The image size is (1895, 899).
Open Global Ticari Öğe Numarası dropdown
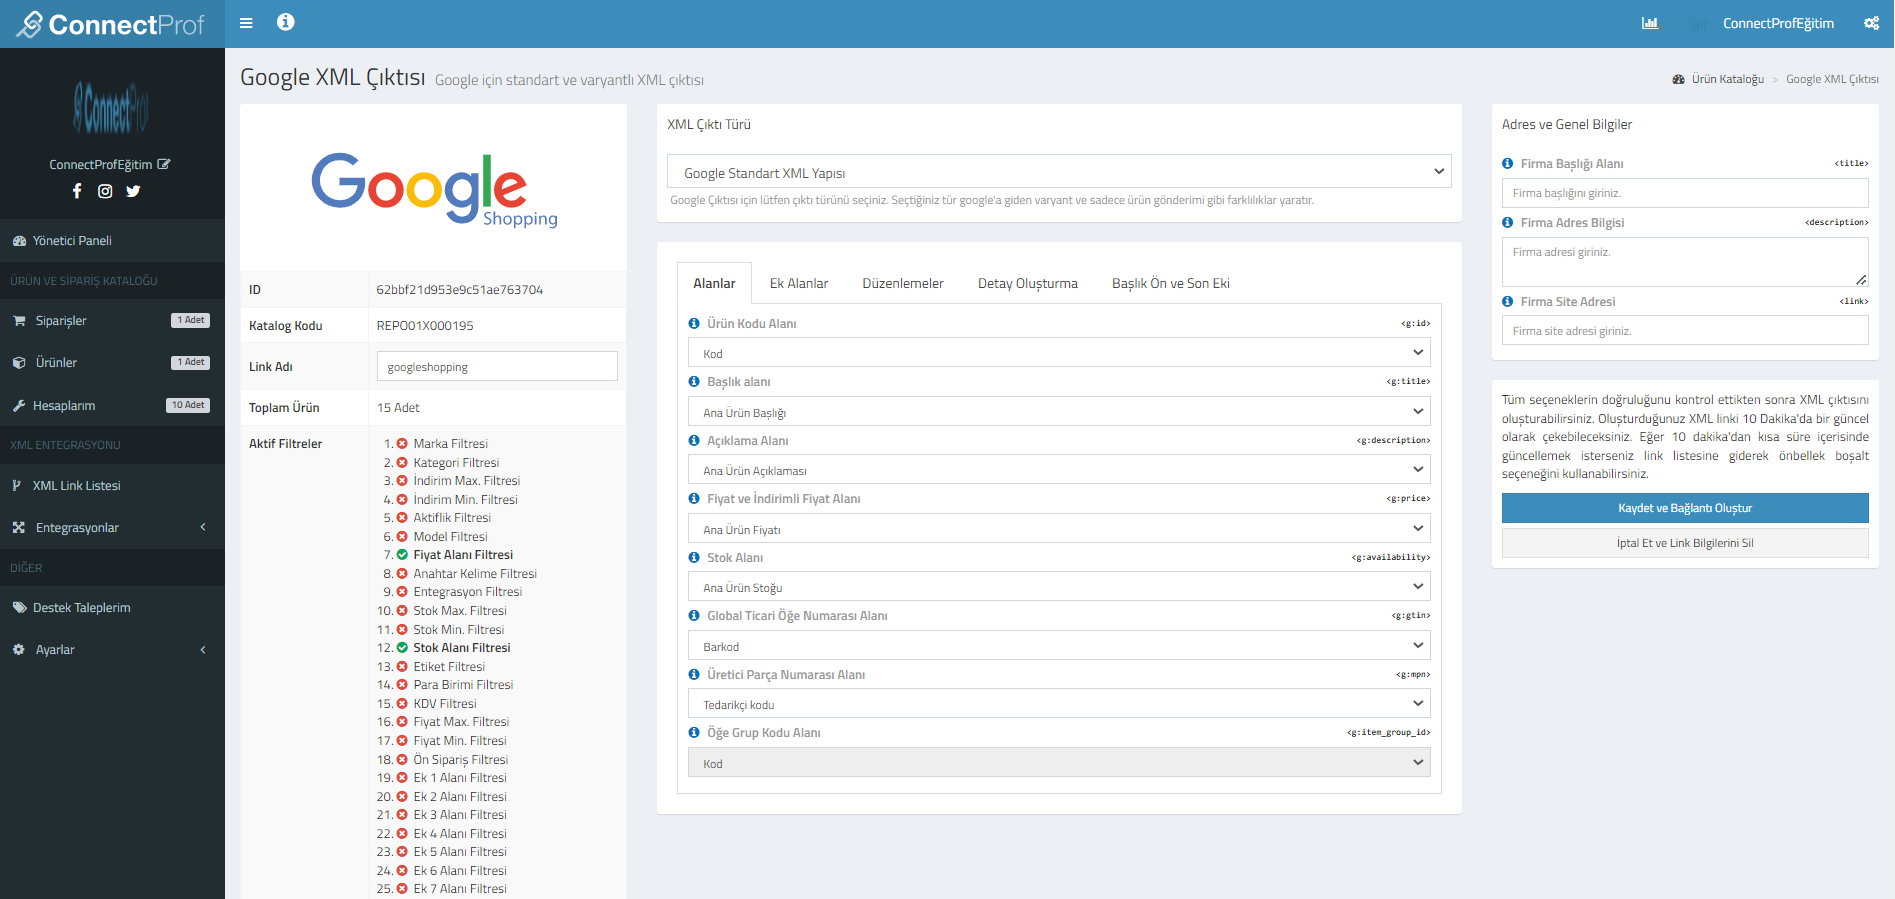[1059, 646]
